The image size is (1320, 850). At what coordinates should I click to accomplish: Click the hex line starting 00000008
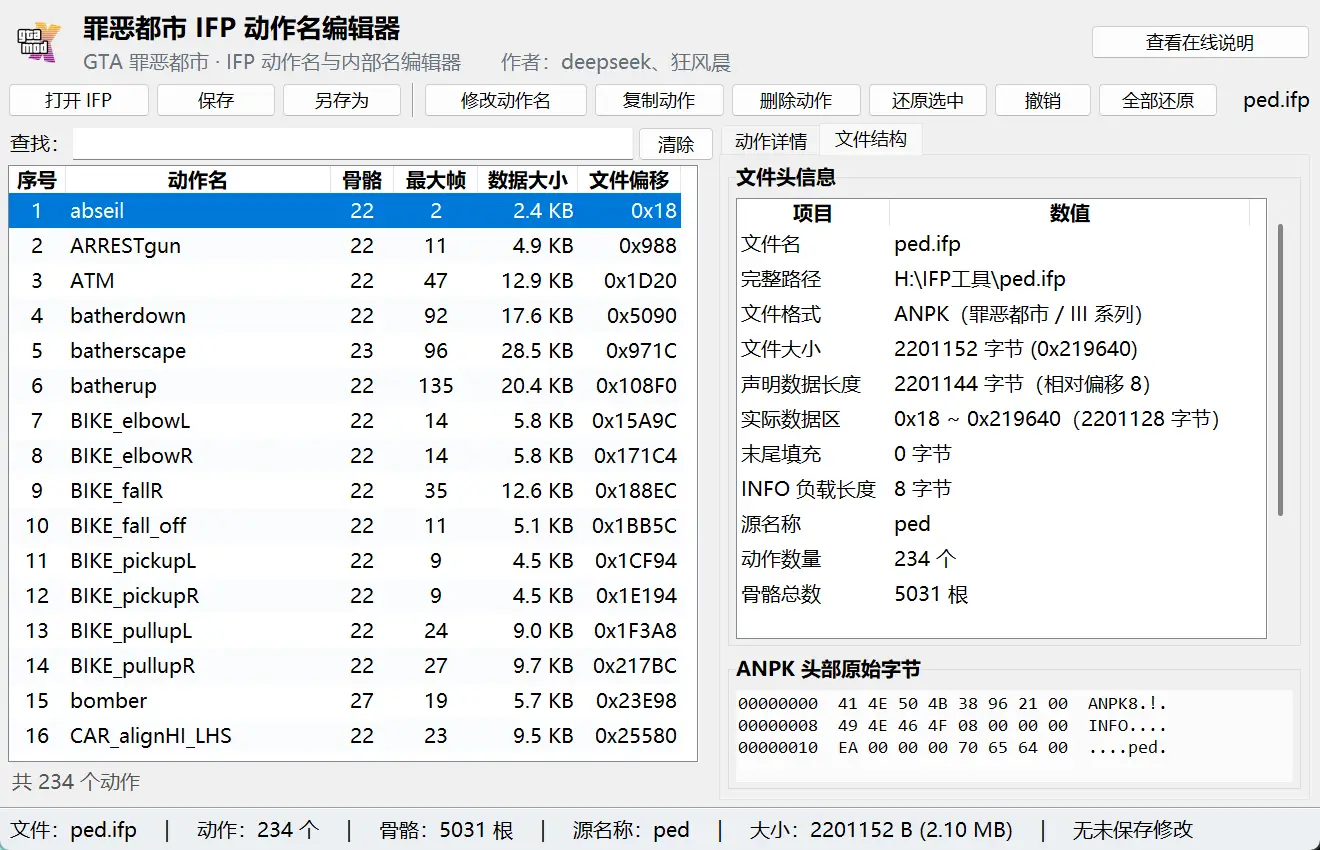click(953, 725)
